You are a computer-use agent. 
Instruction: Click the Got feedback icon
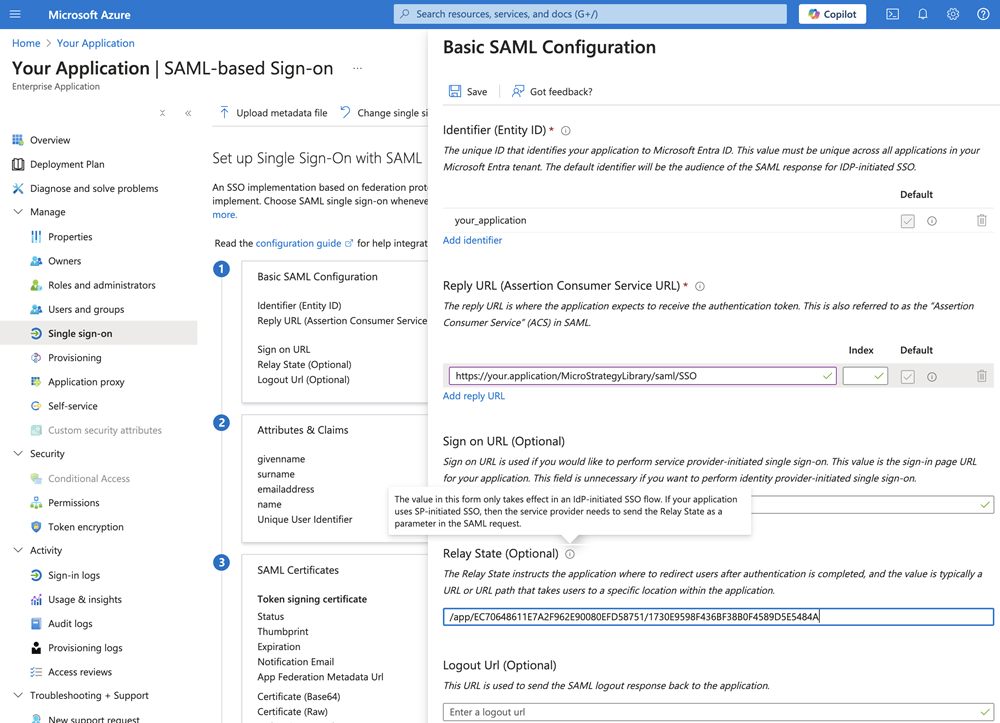click(x=518, y=91)
